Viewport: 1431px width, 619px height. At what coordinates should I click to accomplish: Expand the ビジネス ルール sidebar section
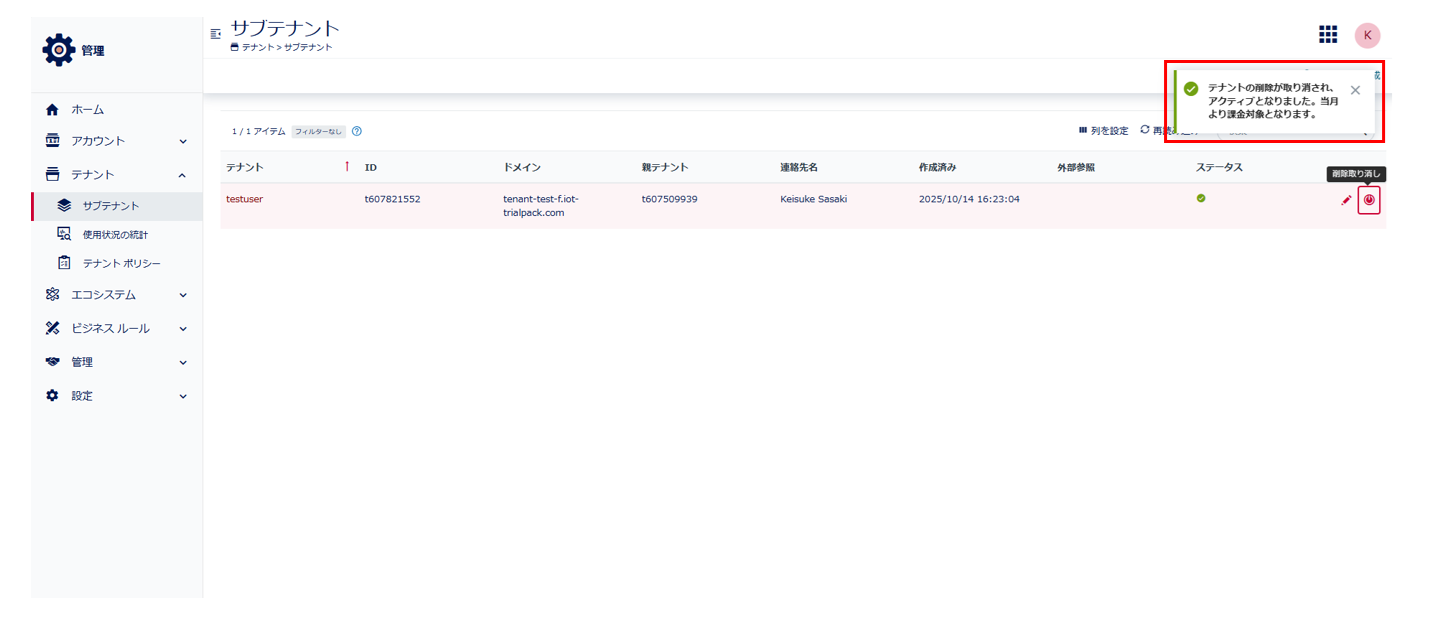point(183,329)
